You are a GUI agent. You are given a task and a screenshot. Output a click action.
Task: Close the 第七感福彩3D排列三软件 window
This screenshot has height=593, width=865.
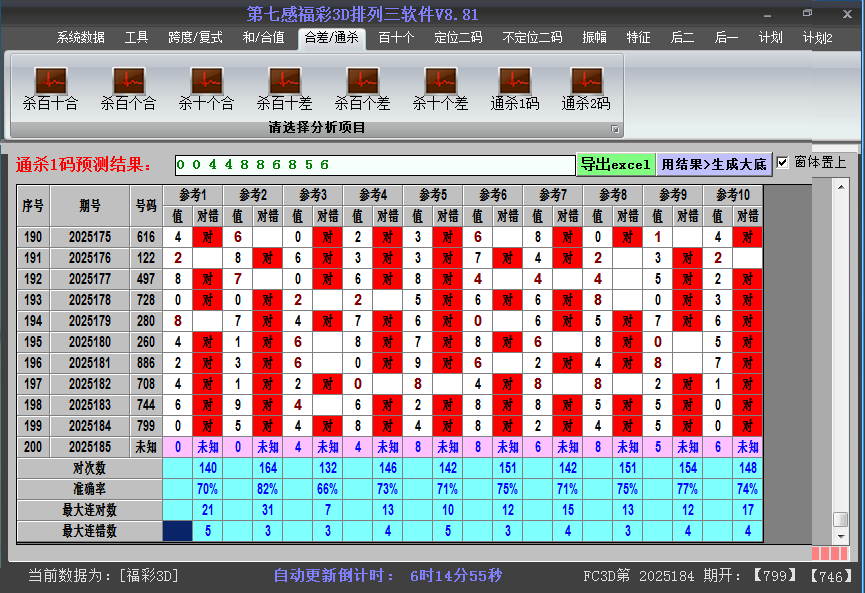pos(847,14)
